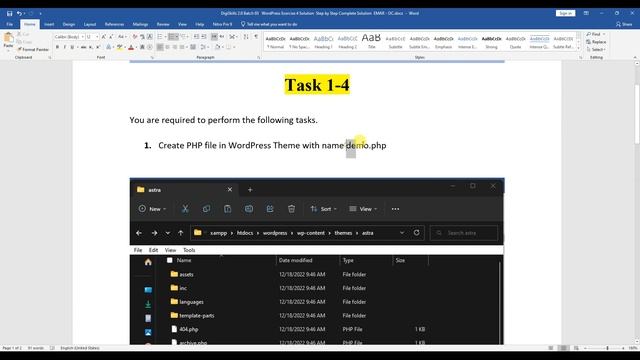
Task: Click the Up arrow in the Explorer navigation
Action: [x=180, y=233]
